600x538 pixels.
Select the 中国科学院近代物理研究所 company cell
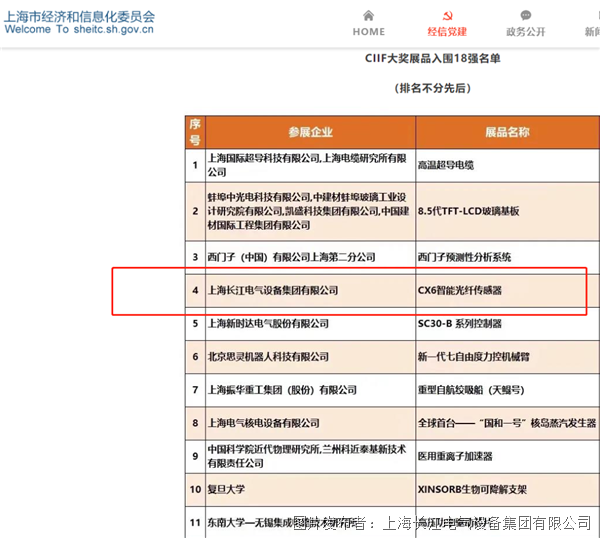[x=310, y=456]
